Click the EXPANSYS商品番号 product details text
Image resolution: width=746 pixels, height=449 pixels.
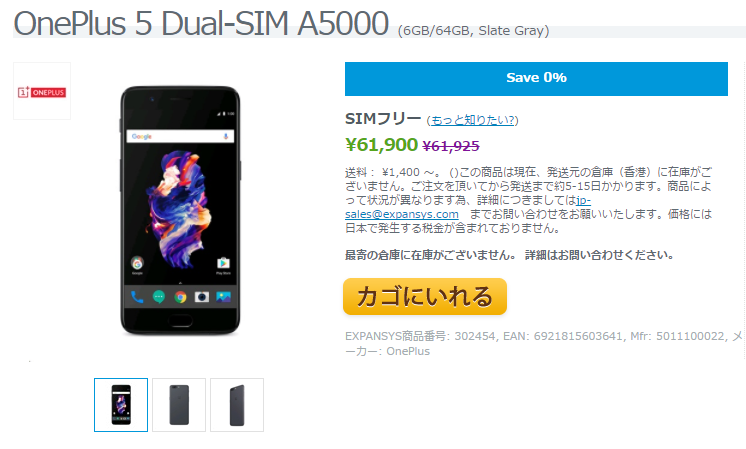pyautogui.click(x=544, y=343)
